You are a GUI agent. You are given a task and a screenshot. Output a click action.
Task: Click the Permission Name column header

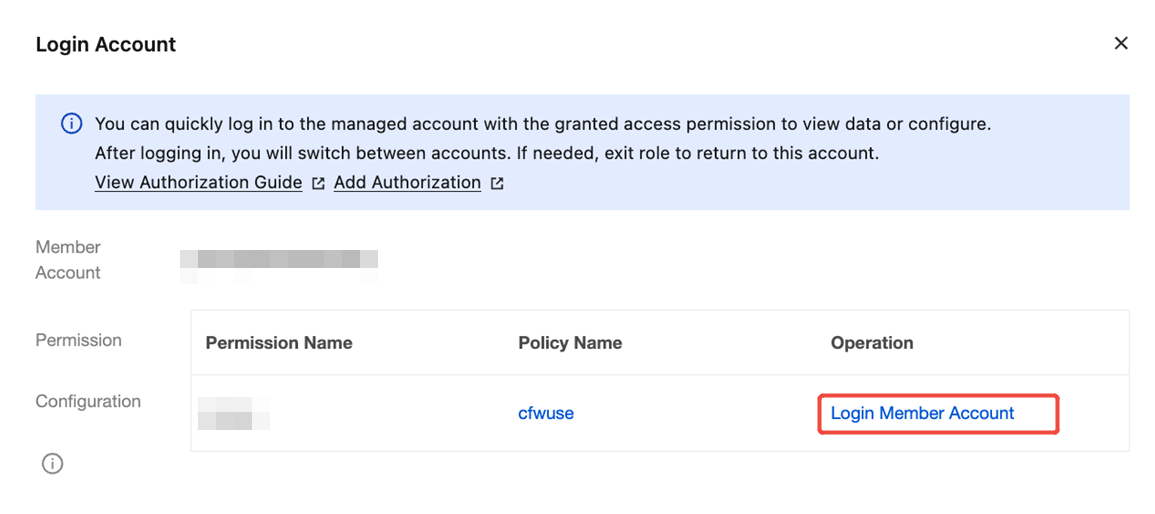(x=278, y=342)
